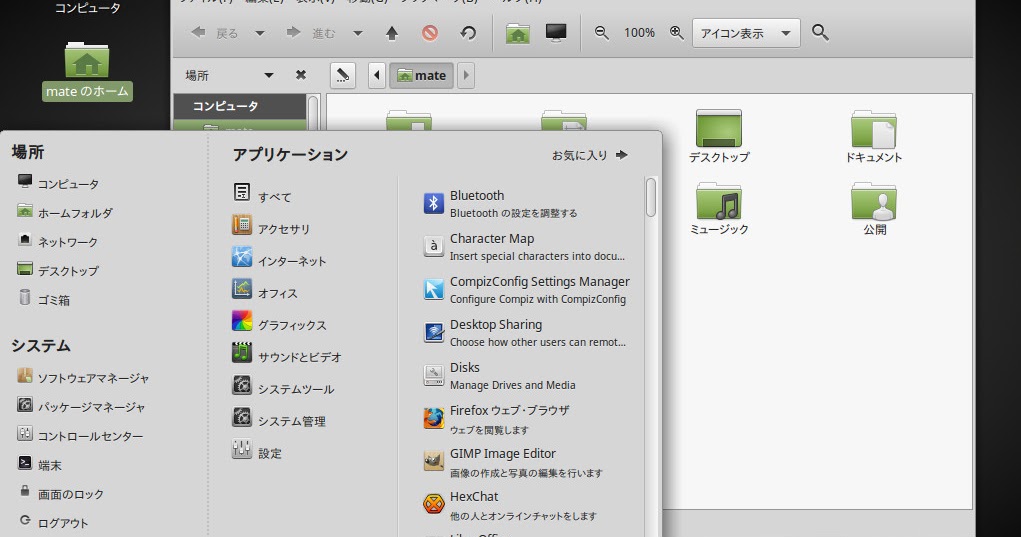Screen dimensions: 1021x537
Task: Open デスクトップ from menu places
Action: [58, 271]
